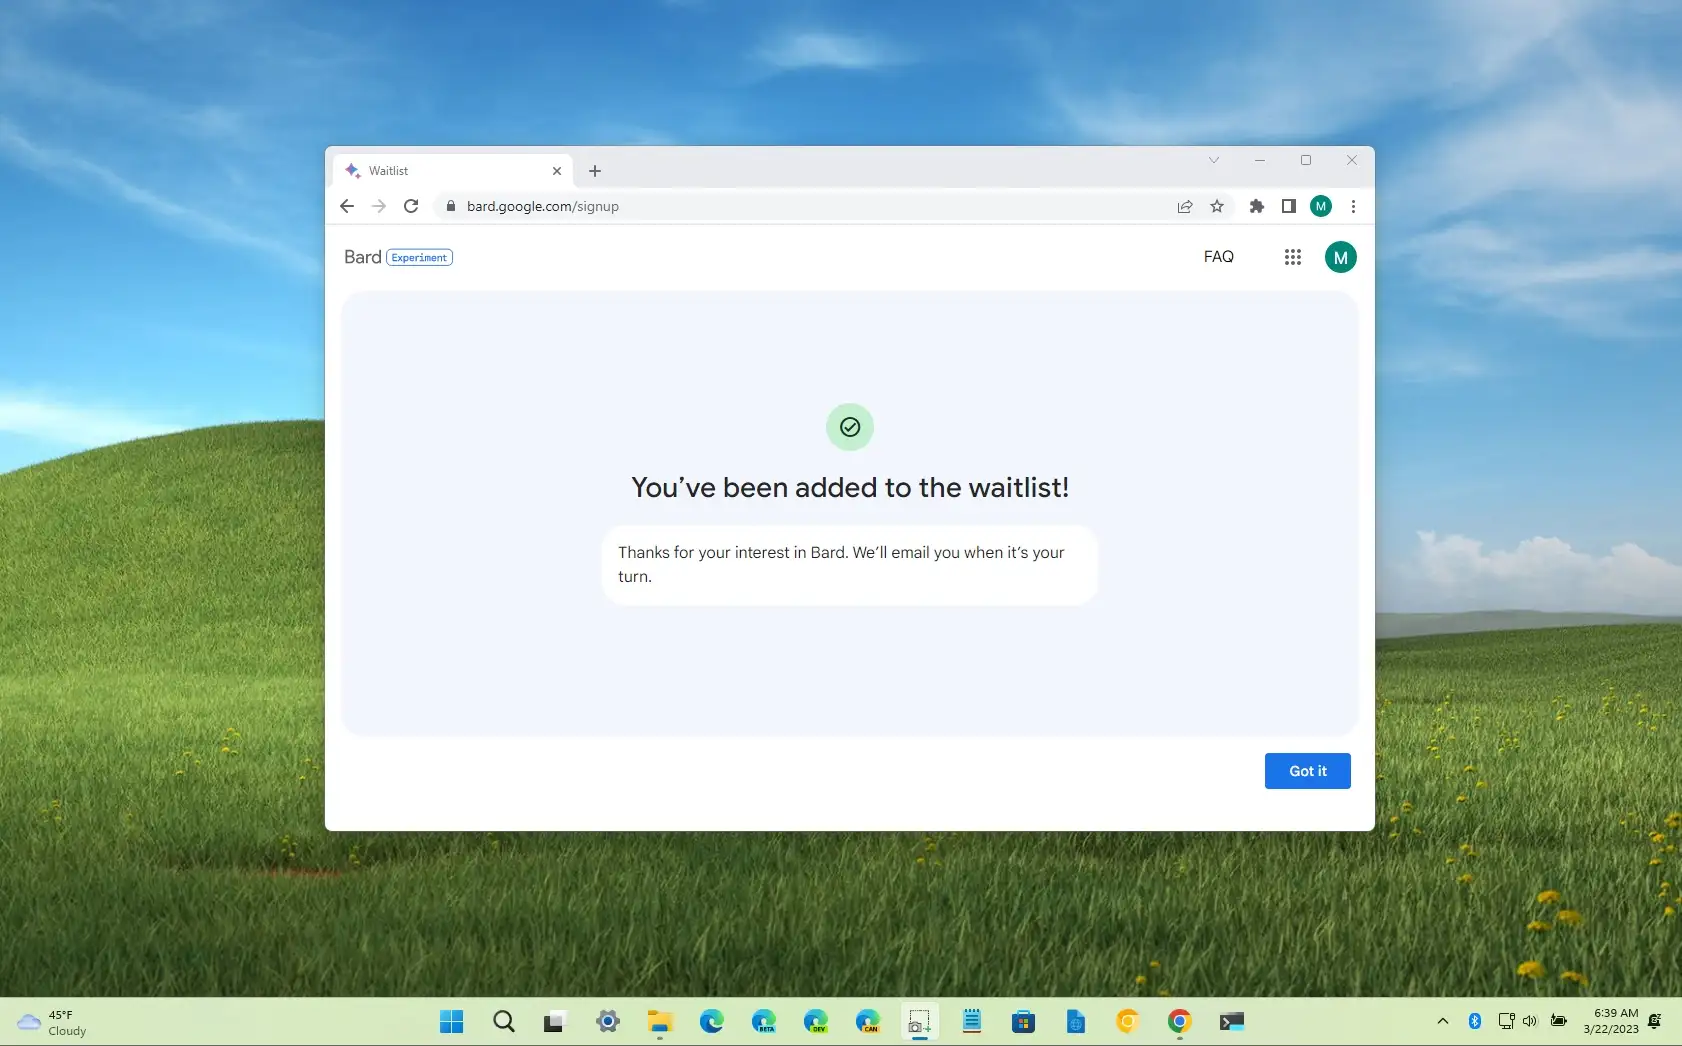
Task: Launch Edge Canary from the taskbar
Action: 868,1021
